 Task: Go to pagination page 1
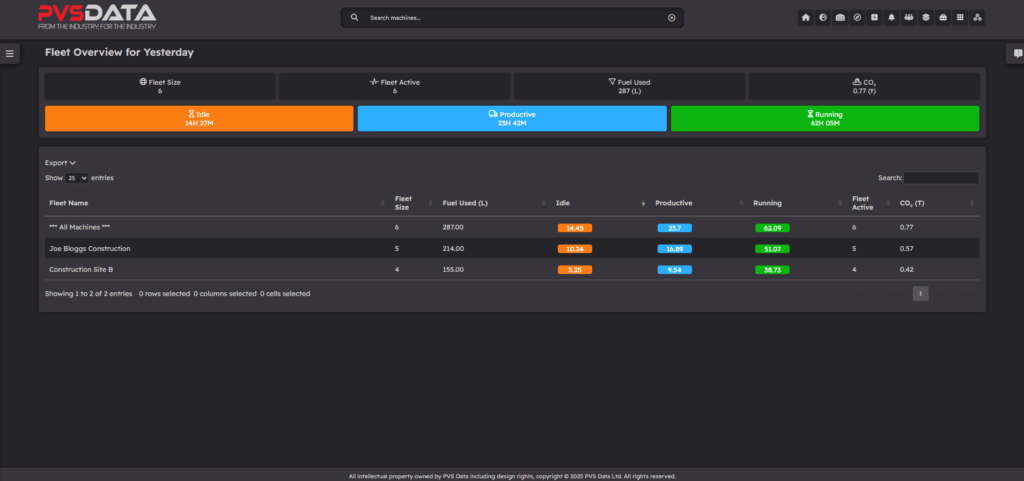pyautogui.click(x=920, y=294)
